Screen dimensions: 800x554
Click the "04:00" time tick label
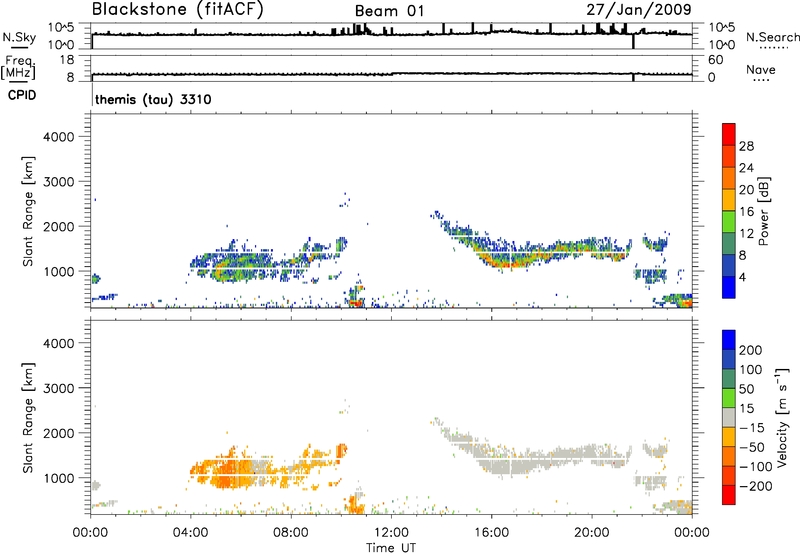point(190,533)
